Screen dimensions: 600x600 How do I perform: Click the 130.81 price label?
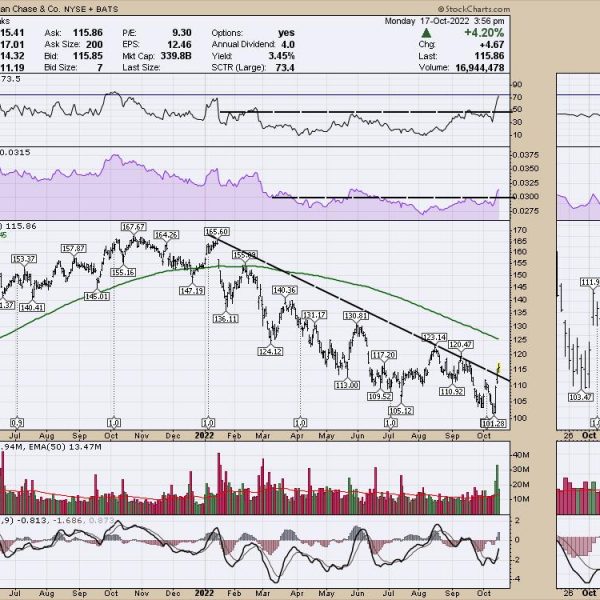pyautogui.click(x=356, y=316)
